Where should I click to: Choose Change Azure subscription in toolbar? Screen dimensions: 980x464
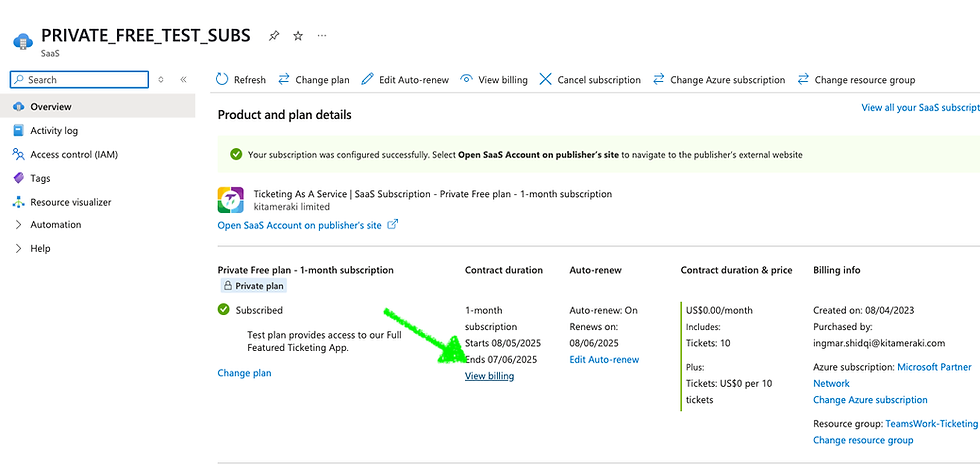coord(719,80)
